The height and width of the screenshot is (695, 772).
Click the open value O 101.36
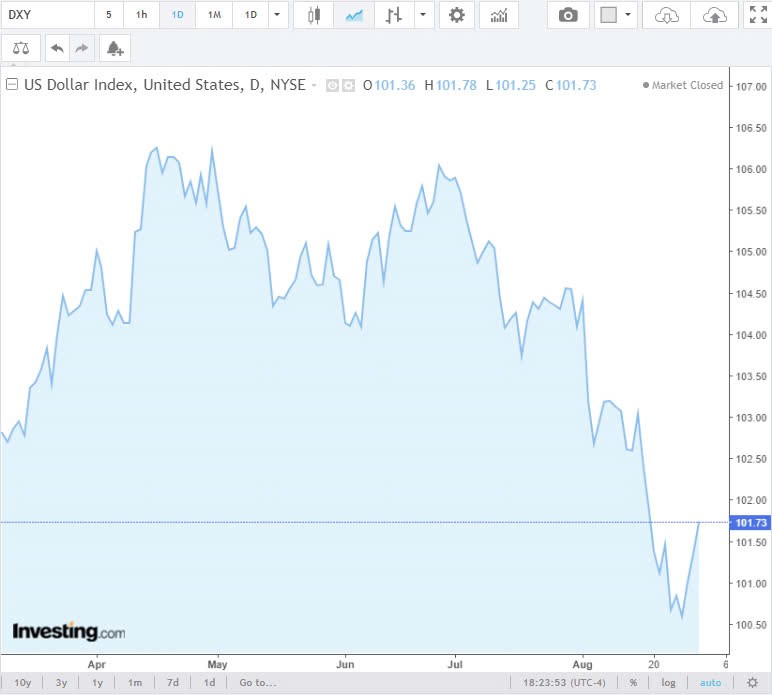pyautogui.click(x=389, y=86)
